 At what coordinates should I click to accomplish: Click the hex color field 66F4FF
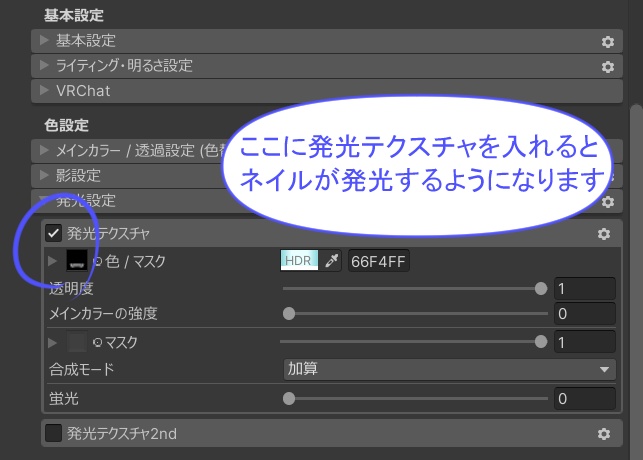click(x=379, y=261)
